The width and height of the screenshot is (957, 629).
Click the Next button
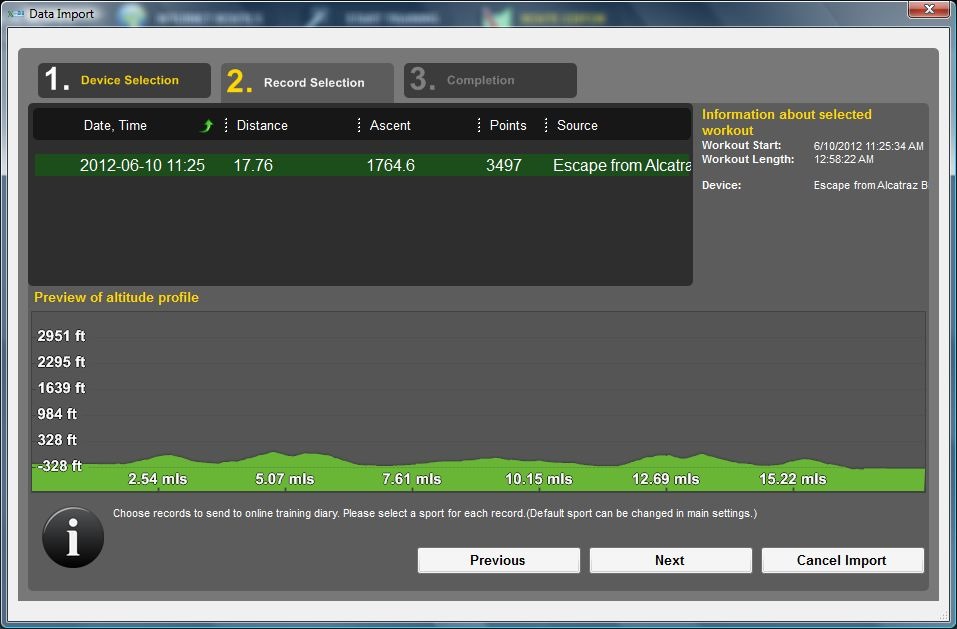pyautogui.click(x=670, y=560)
